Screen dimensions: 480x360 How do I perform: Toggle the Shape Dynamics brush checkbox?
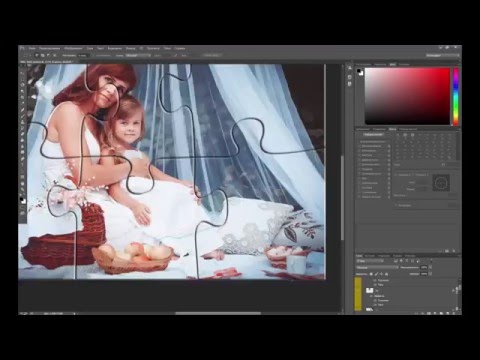click(x=360, y=146)
